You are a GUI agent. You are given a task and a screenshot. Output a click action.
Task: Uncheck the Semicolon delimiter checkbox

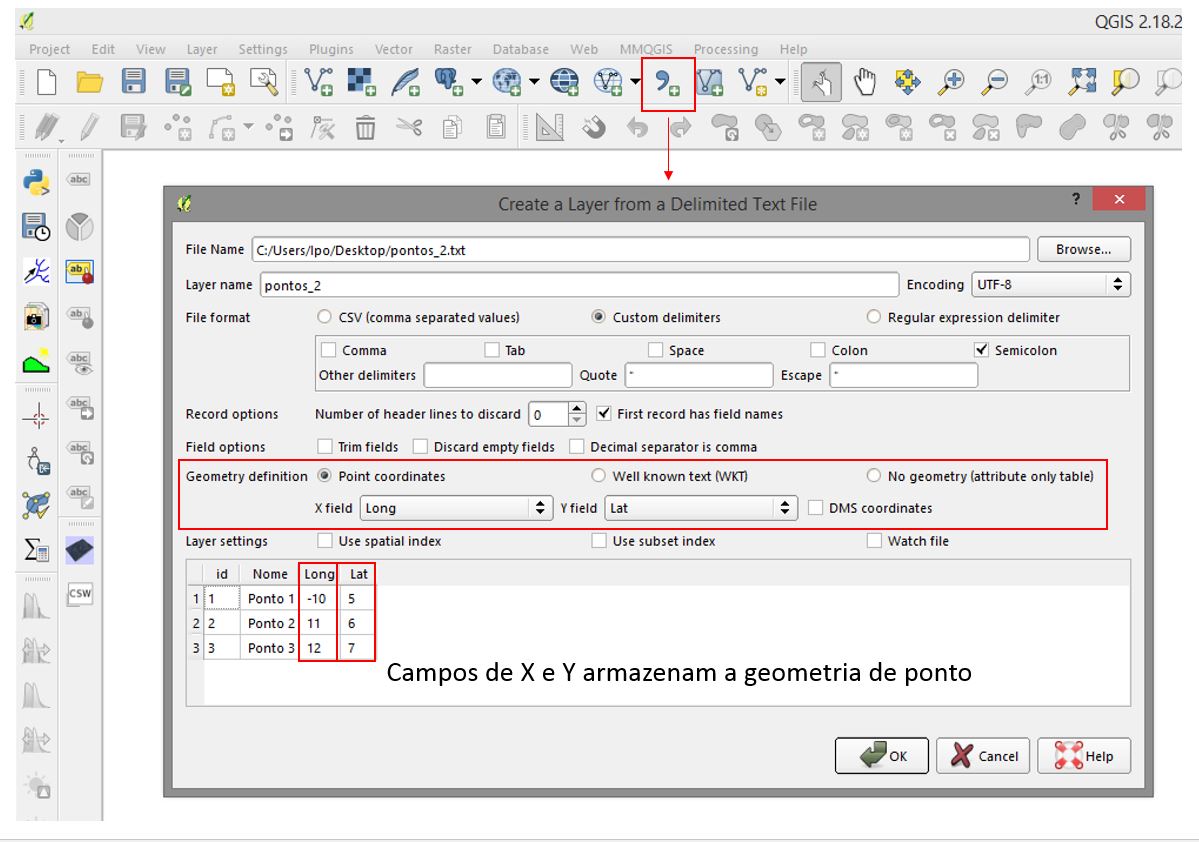[981, 350]
